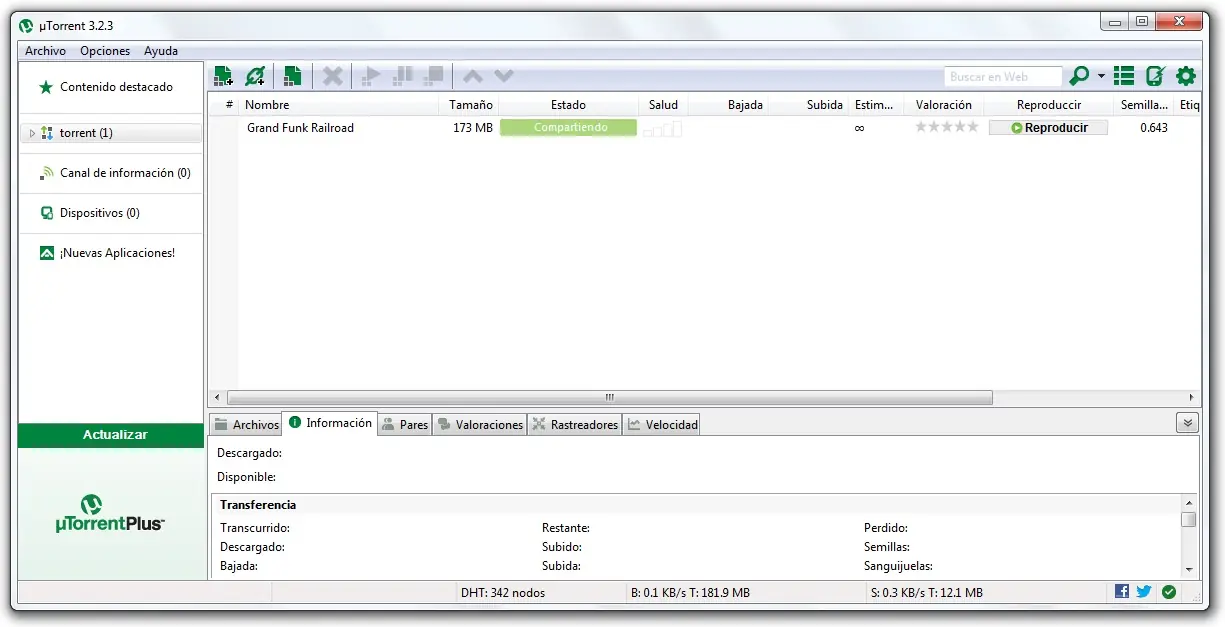Move torrent up in queue arrow

point(473,76)
